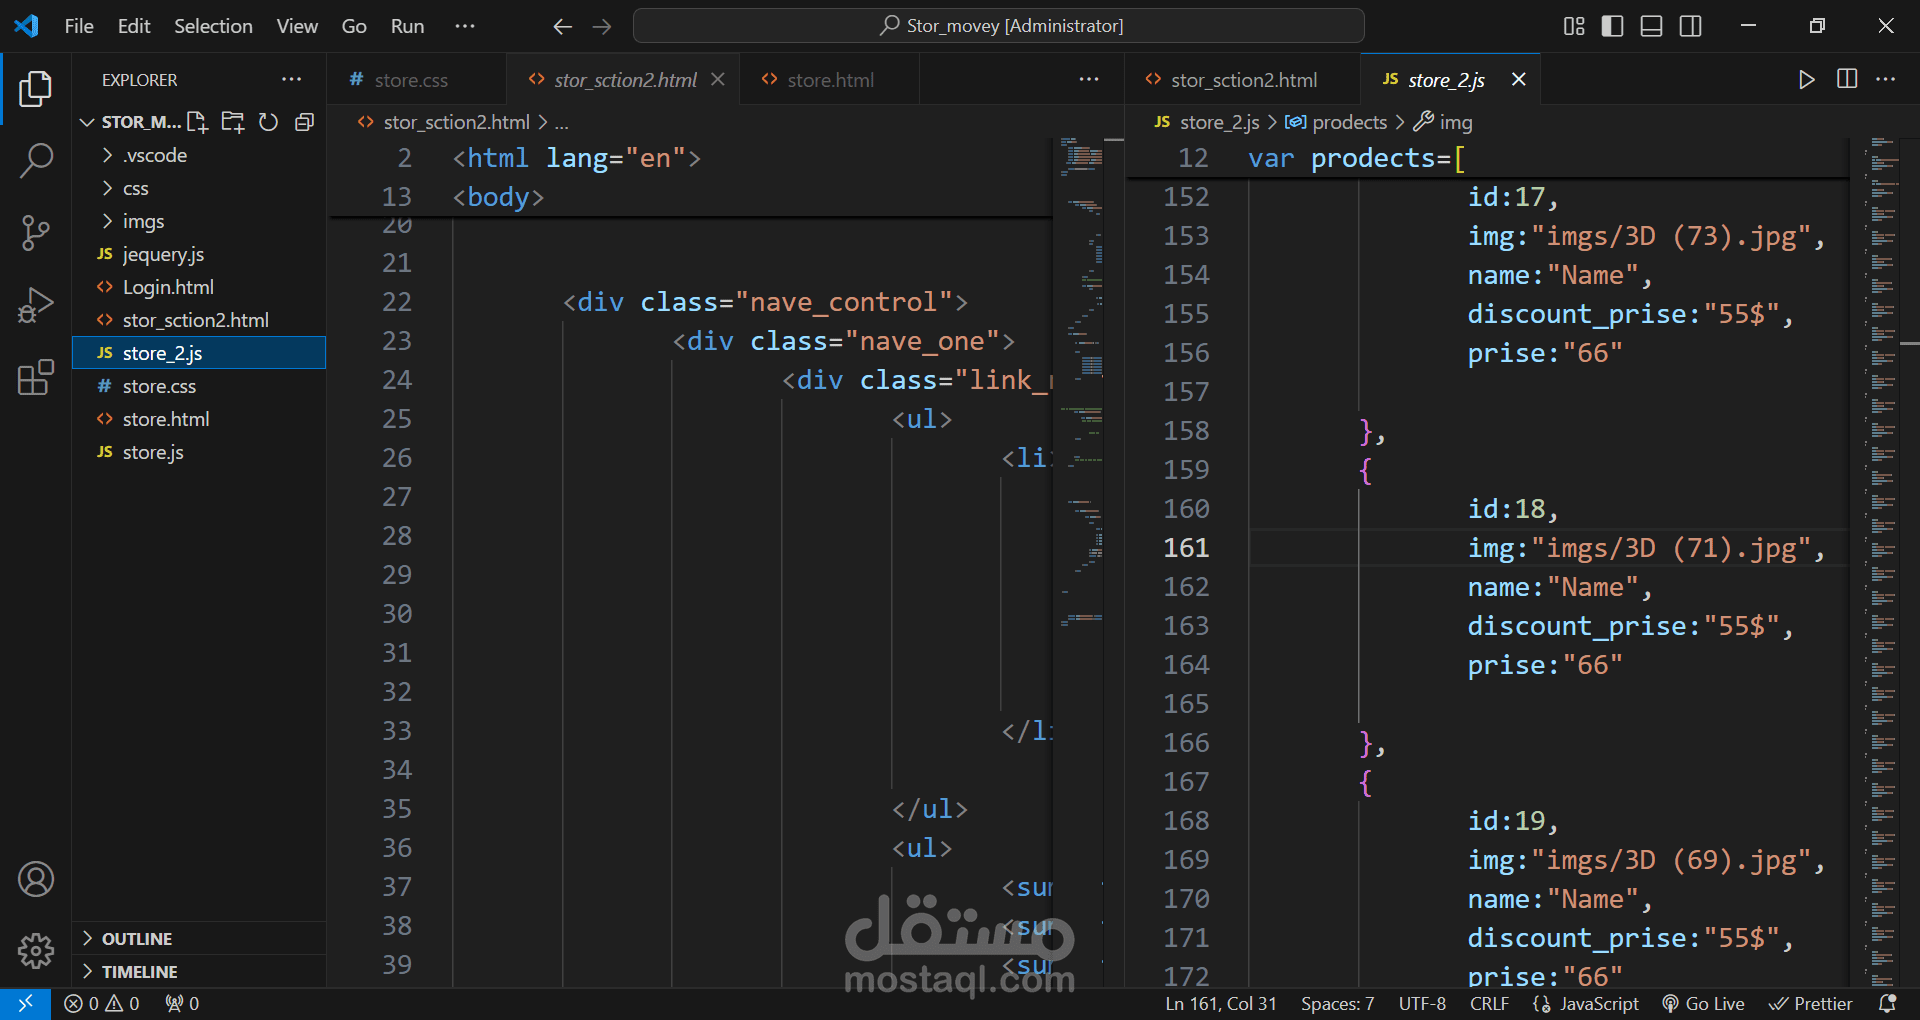Open the Manage gear menu
Viewport: 1920px width, 1020px height.
[x=36, y=951]
